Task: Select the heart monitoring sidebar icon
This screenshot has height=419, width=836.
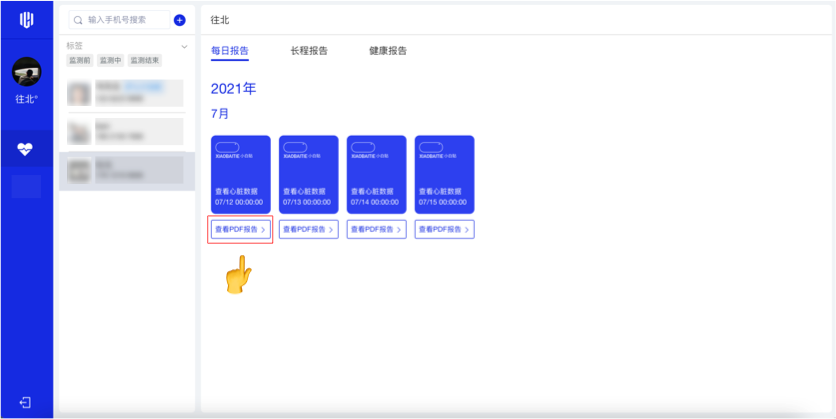Action: tap(26, 150)
